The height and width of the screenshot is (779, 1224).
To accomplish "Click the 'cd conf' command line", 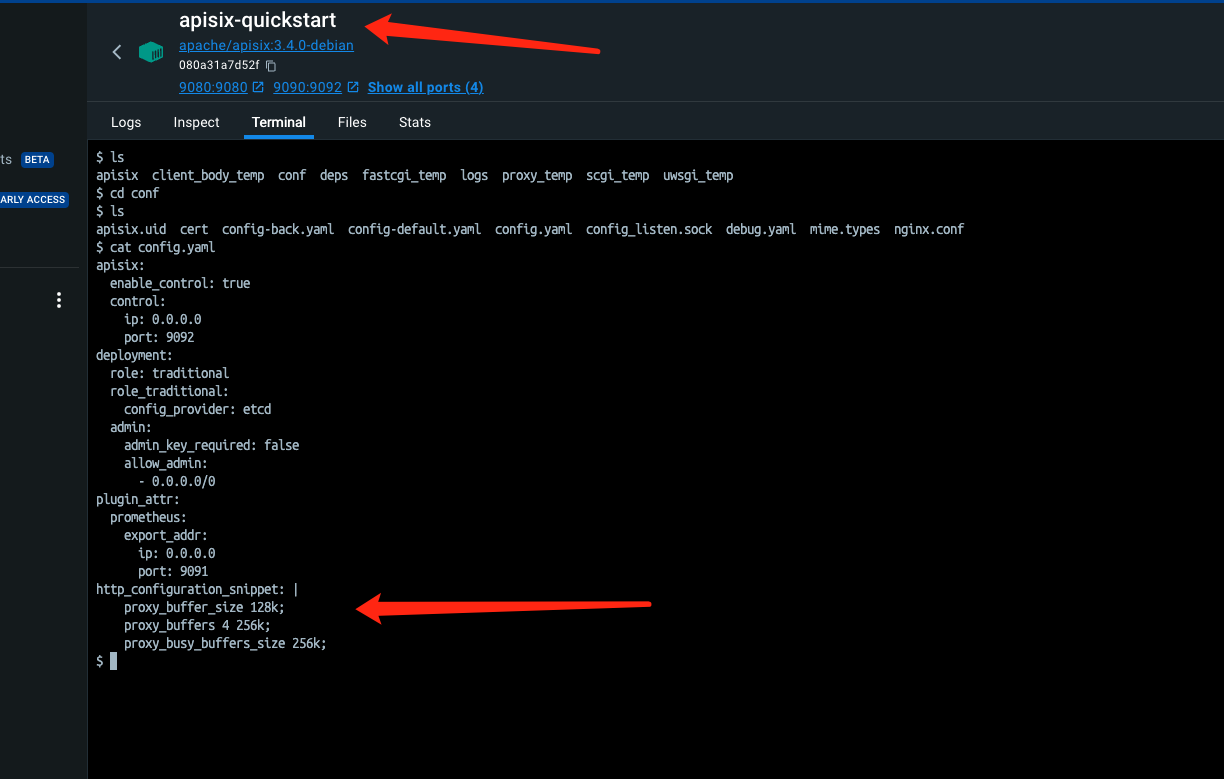I will pos(127,193).
